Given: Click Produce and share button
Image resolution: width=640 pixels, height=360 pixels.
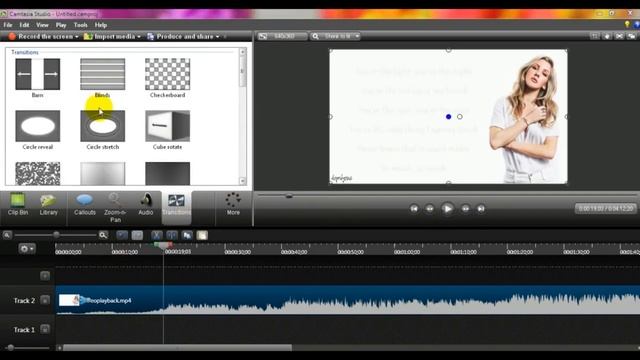Looking at the screenshot, I should (x=180, y=36).
